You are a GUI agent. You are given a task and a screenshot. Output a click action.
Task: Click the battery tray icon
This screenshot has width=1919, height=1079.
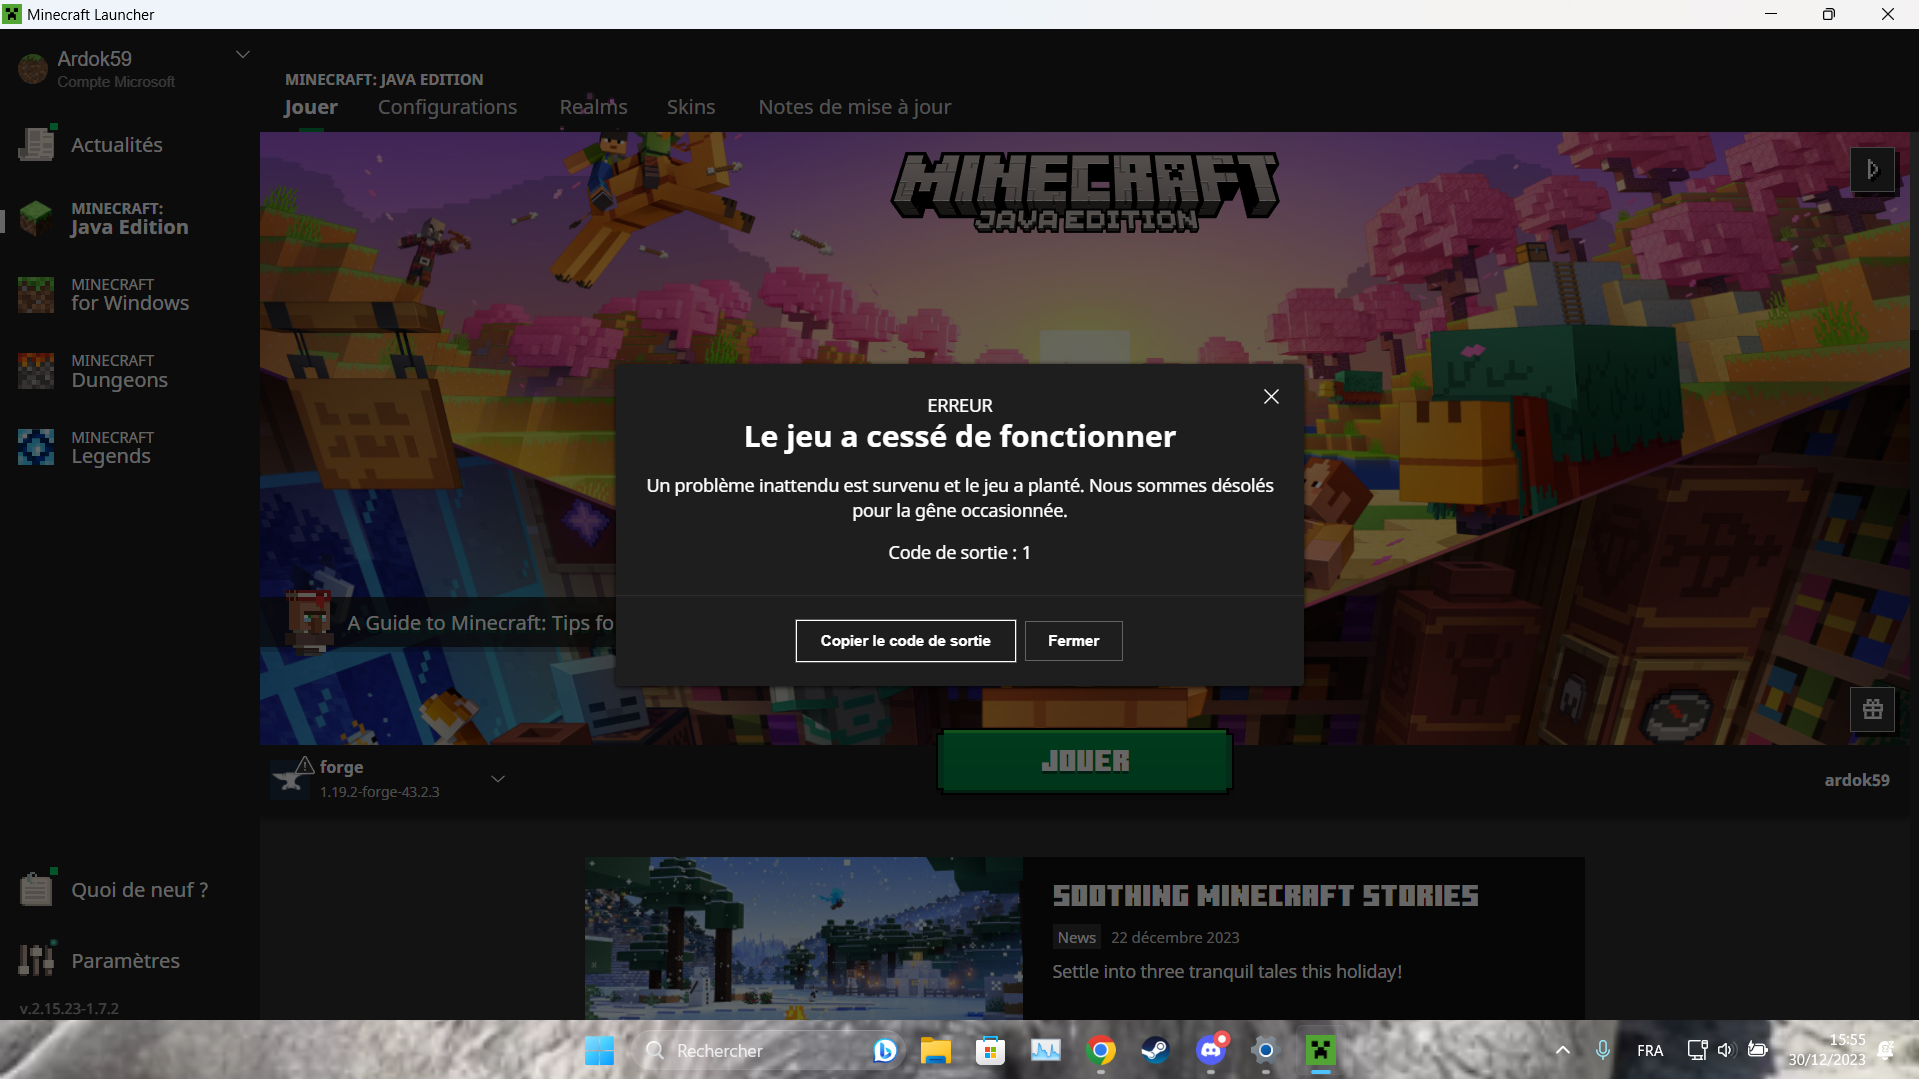pos(1757,1051)
